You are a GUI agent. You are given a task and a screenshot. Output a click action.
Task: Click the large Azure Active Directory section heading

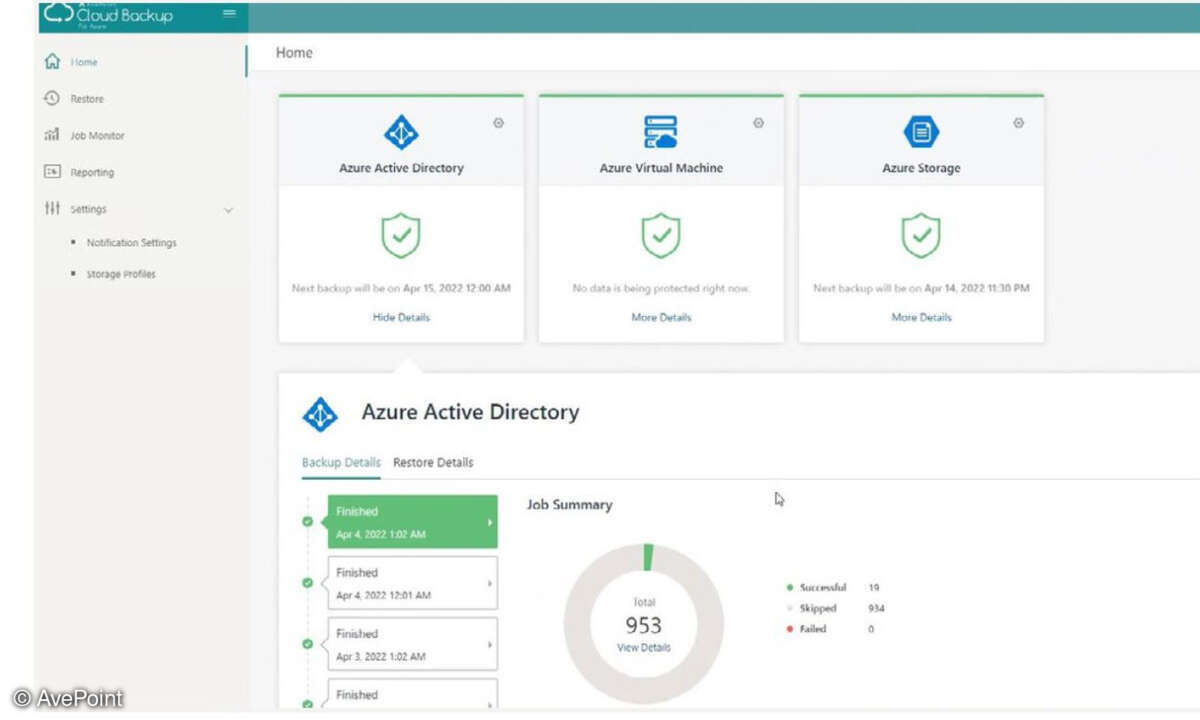pos(470,412)
